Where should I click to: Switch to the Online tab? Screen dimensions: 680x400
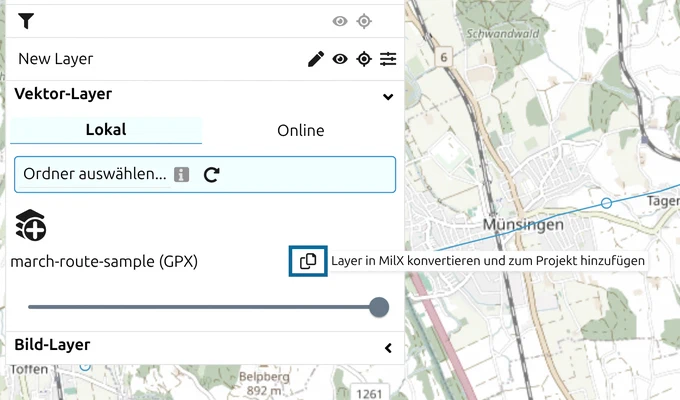coord(301,130)
